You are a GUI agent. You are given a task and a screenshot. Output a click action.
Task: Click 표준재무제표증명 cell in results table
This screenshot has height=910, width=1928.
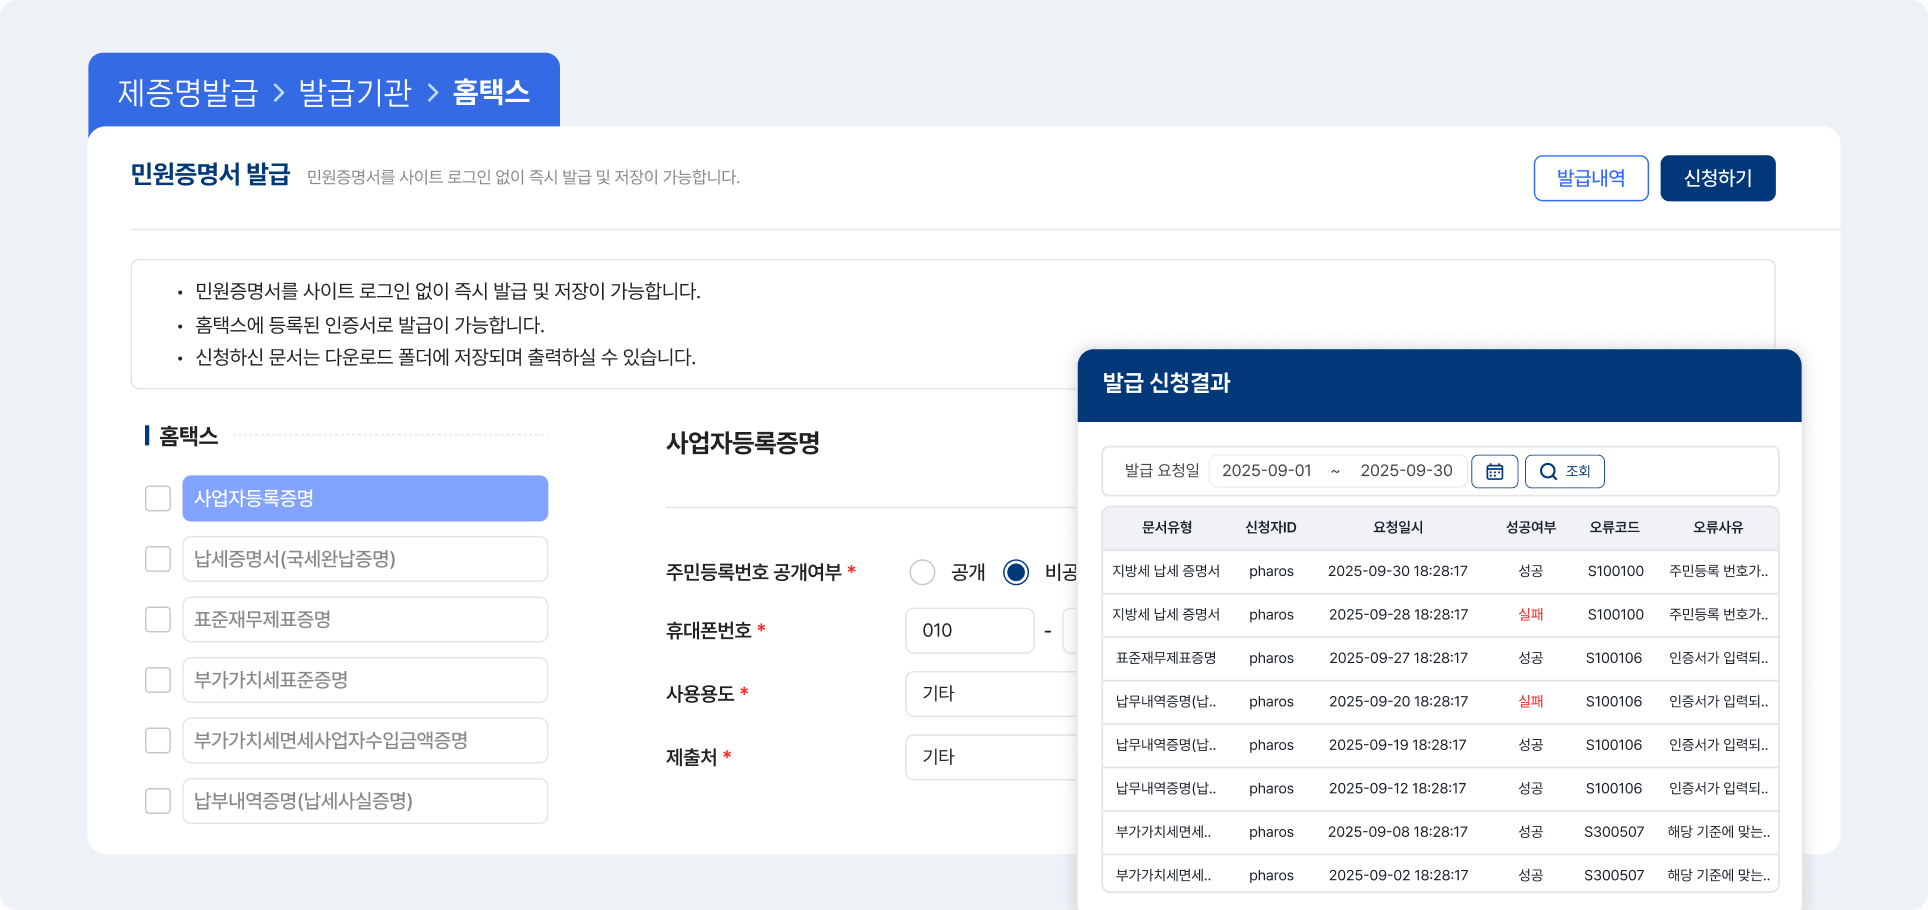[x=1166, y=658]
